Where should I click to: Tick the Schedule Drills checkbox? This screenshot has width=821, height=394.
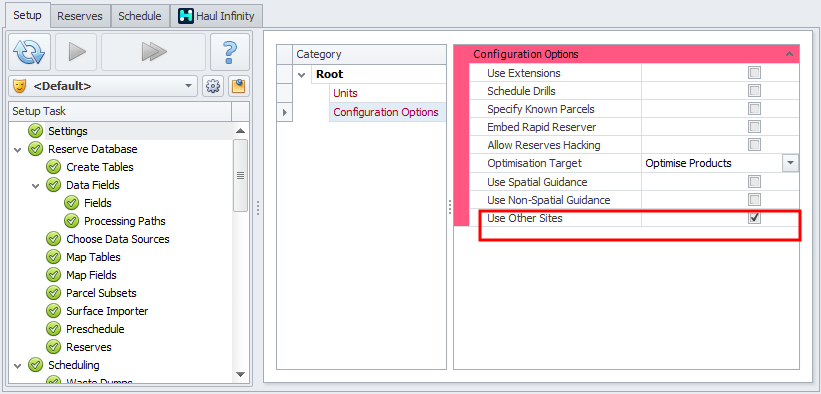pyautogui.click(x=754, y=91)
